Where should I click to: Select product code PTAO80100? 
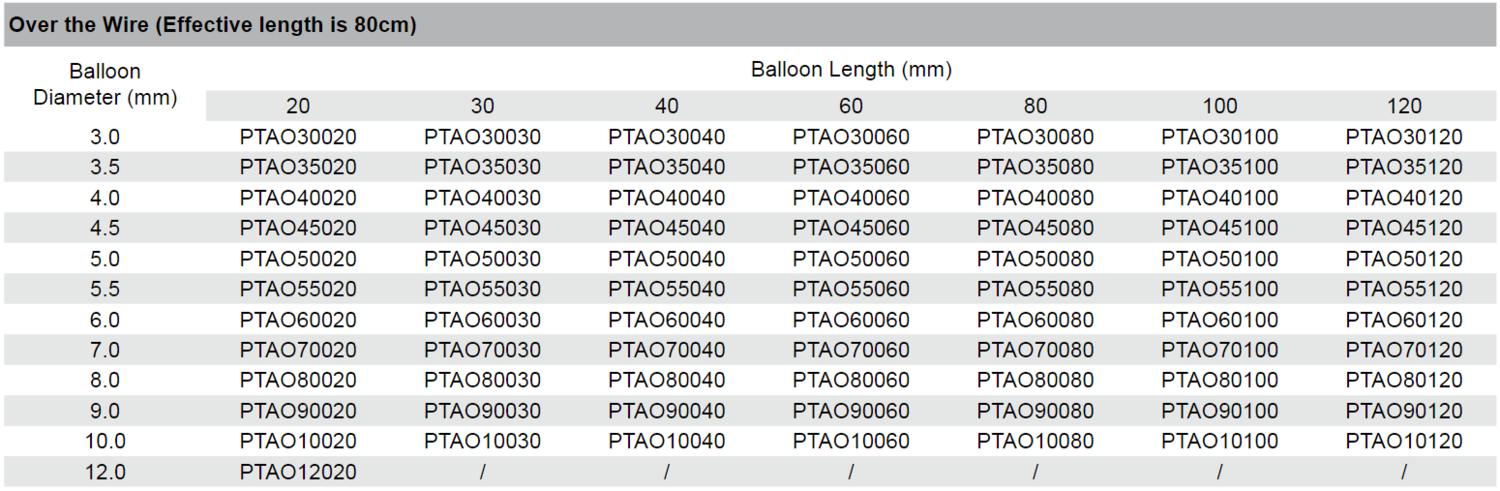(1220, 380)
